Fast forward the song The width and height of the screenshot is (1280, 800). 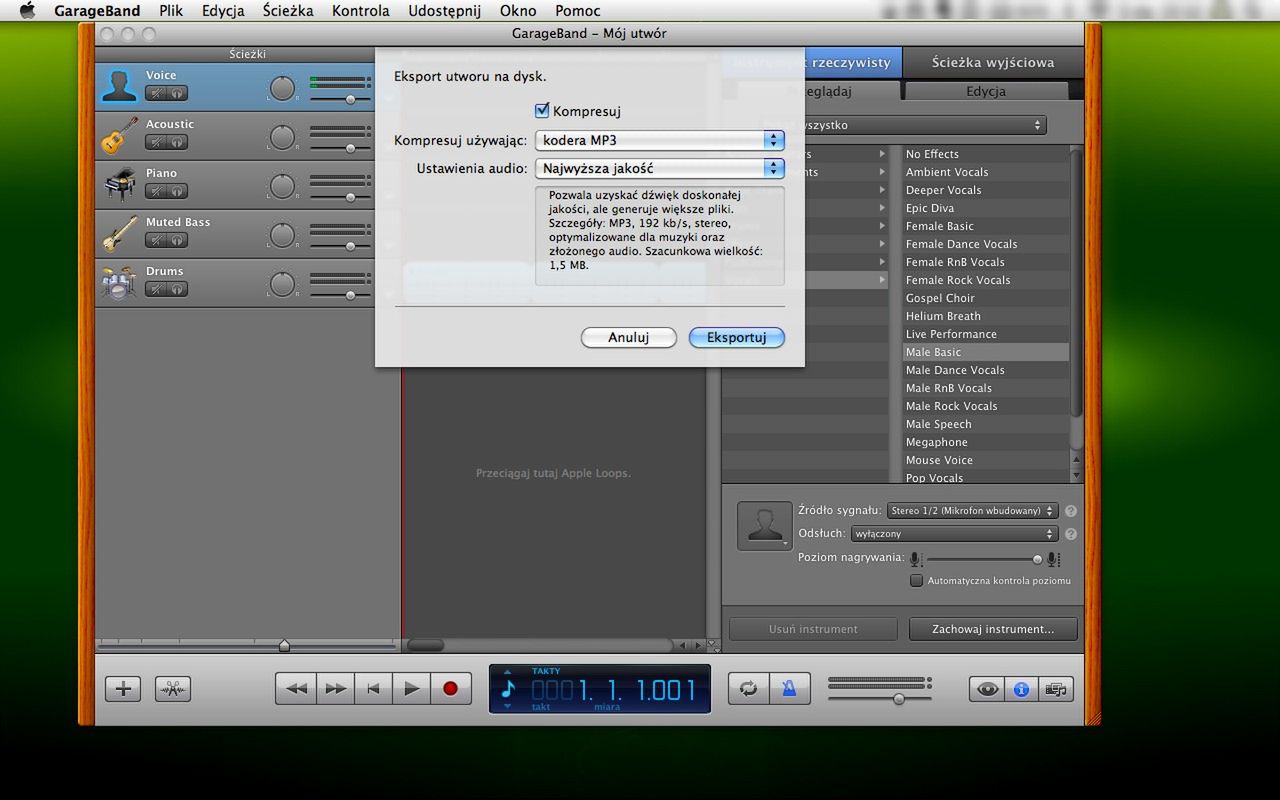[335, 688]
